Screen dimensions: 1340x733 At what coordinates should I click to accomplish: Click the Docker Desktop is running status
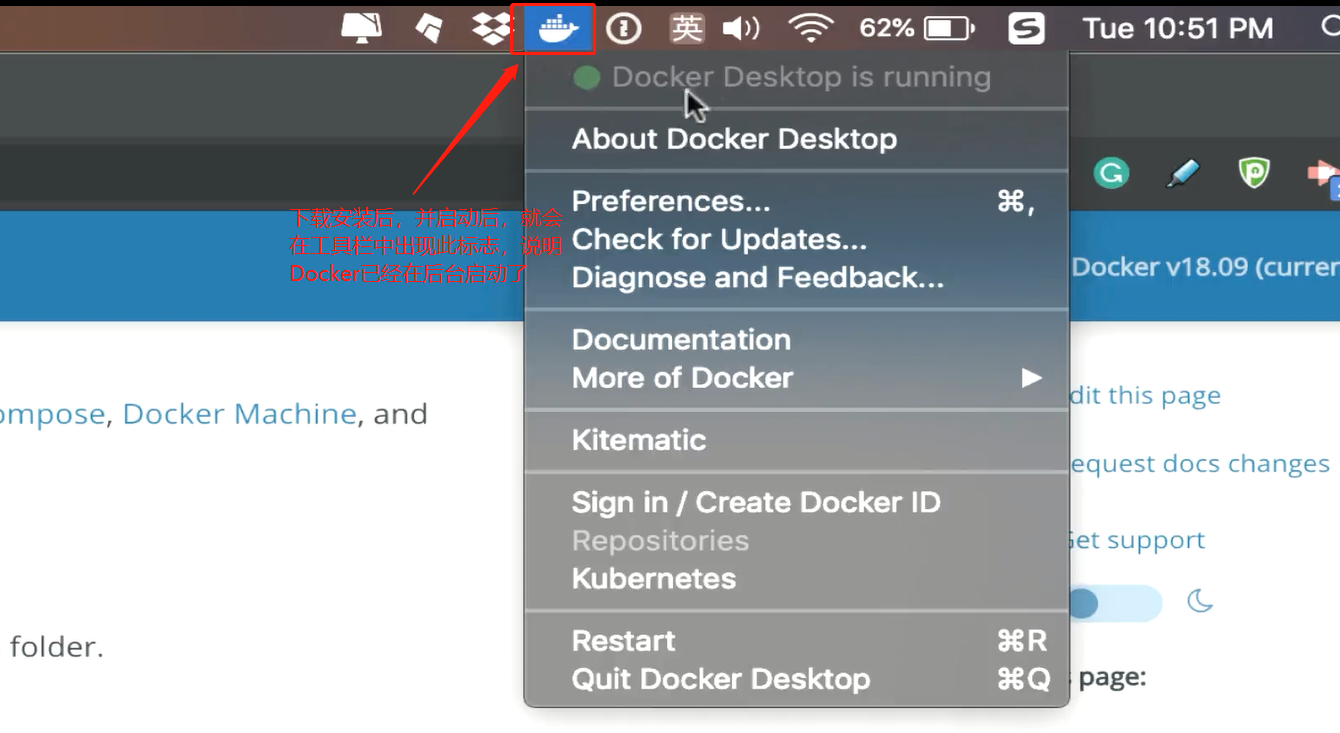[x=796, y=77]
